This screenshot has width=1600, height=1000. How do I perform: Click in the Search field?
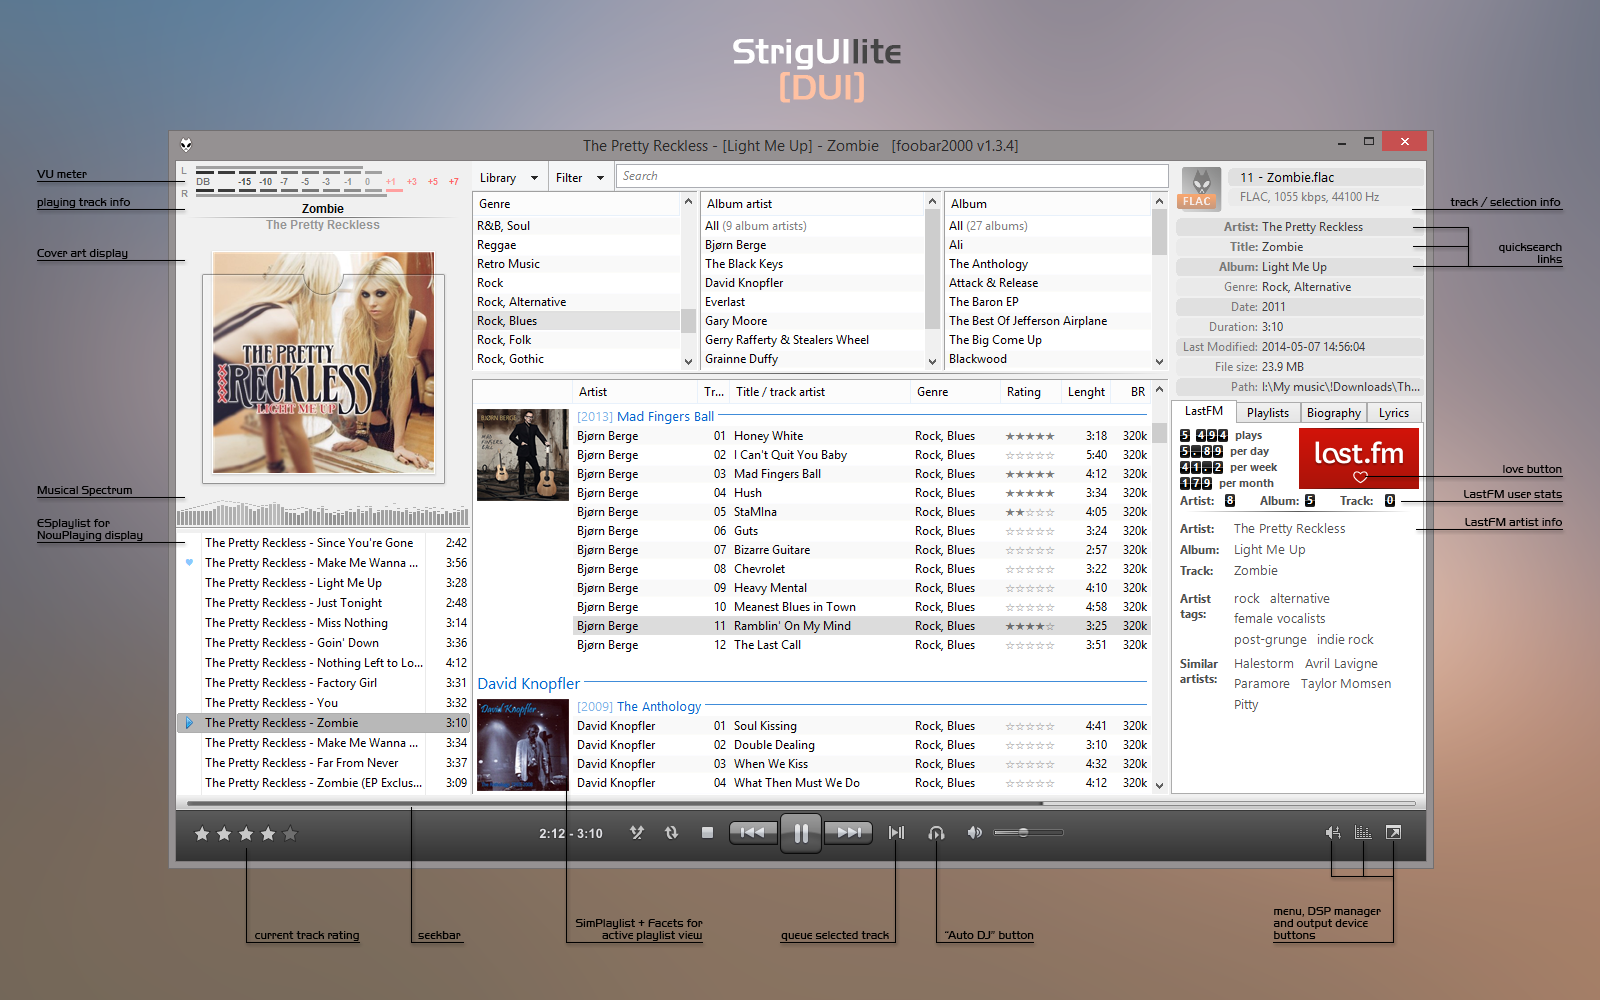coord(892,176)
